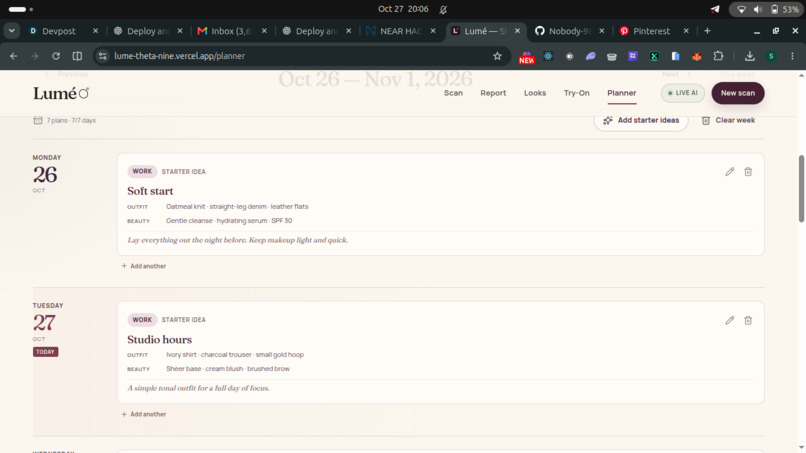Open the browser profile avatar

[771, 56]
